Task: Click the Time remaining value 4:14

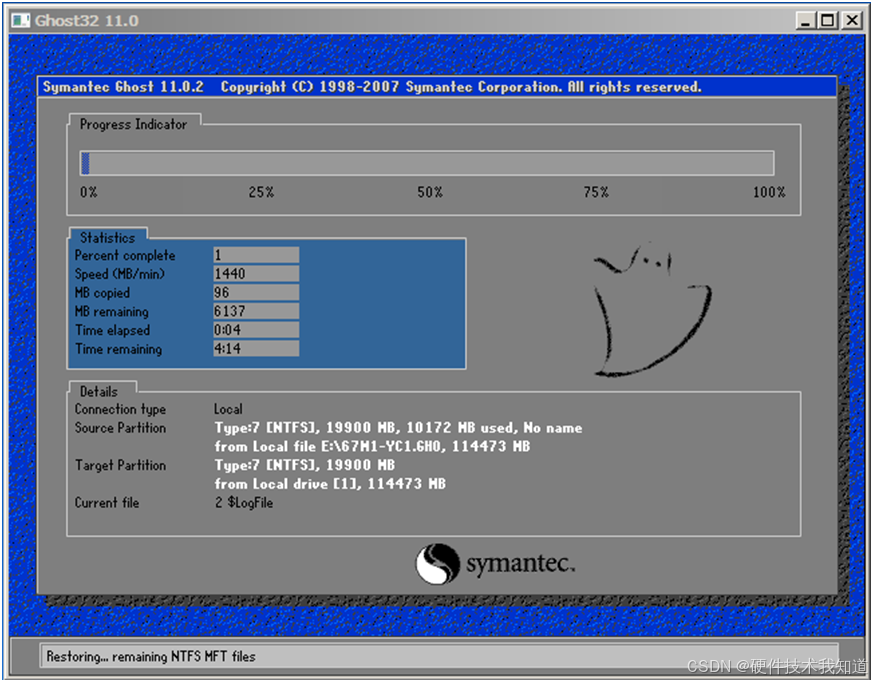Action: [256, 349]
